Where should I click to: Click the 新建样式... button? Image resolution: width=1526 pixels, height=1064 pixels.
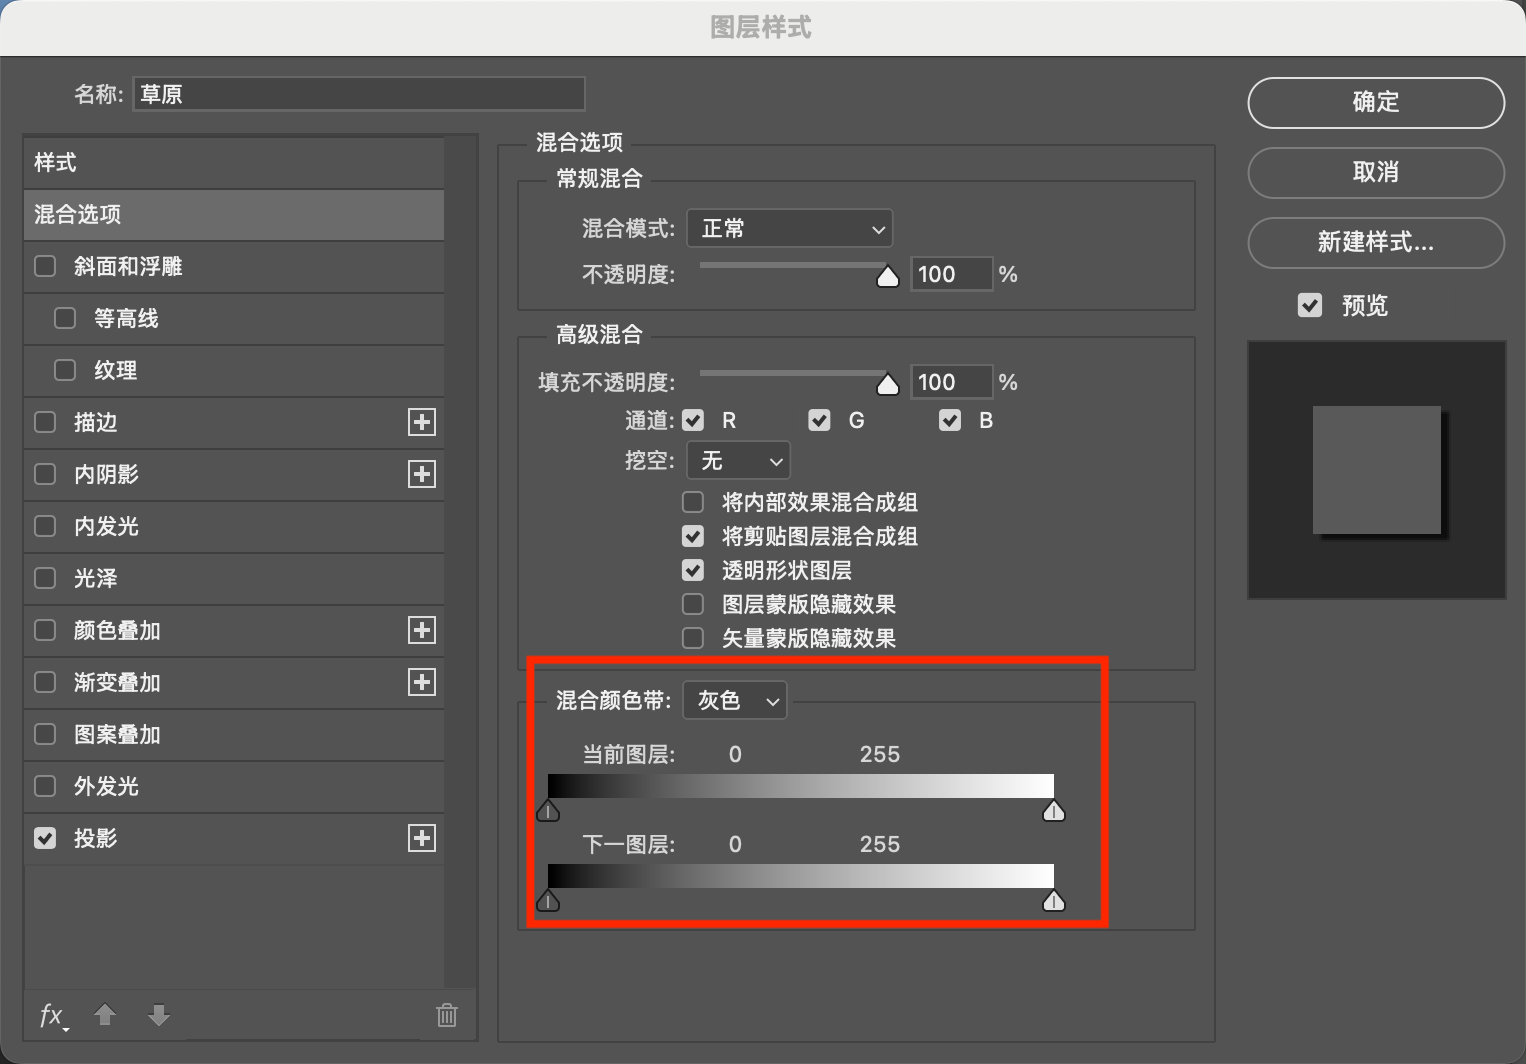coord(1375,242)
